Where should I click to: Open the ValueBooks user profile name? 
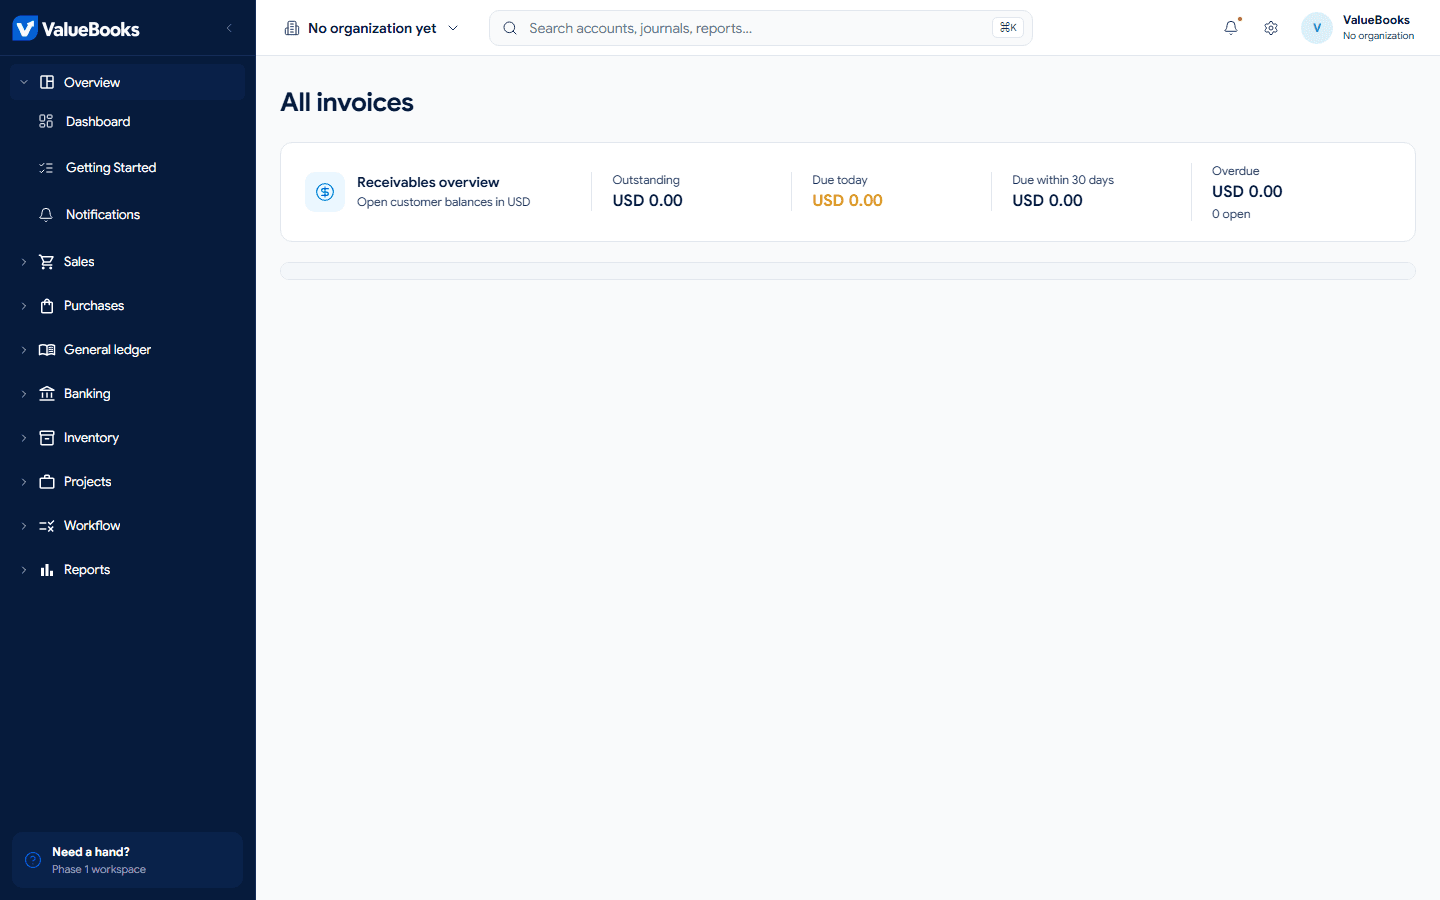point(1376,20)
